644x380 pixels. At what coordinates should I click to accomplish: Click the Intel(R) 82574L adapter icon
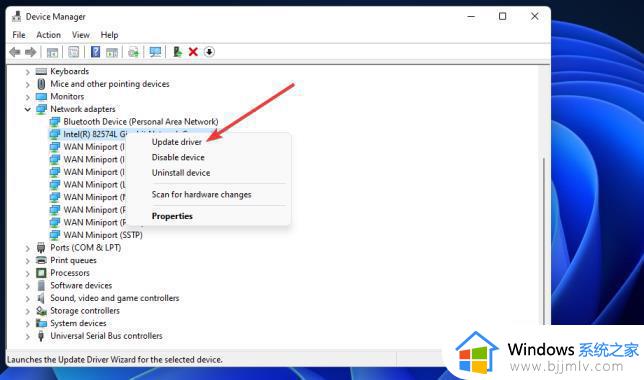point(55,134)
